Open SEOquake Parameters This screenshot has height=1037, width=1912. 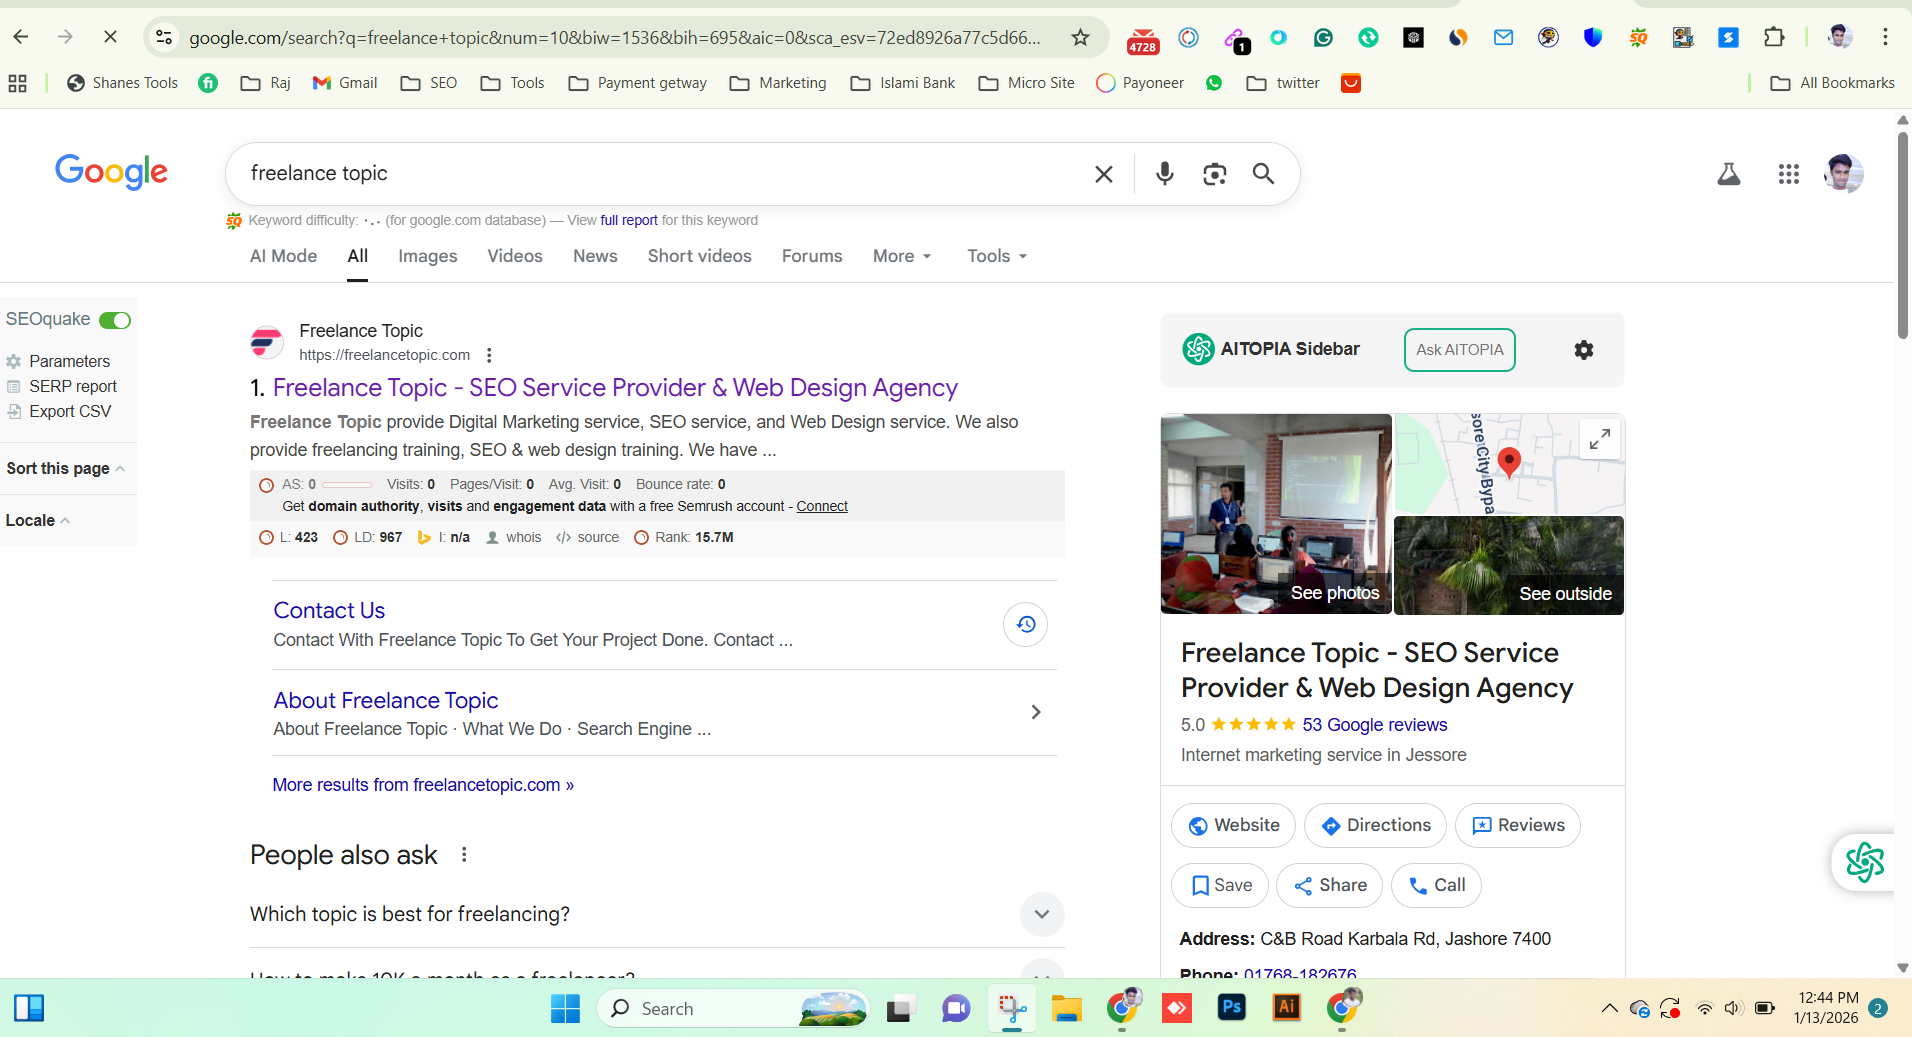click(x=69, y=362)
